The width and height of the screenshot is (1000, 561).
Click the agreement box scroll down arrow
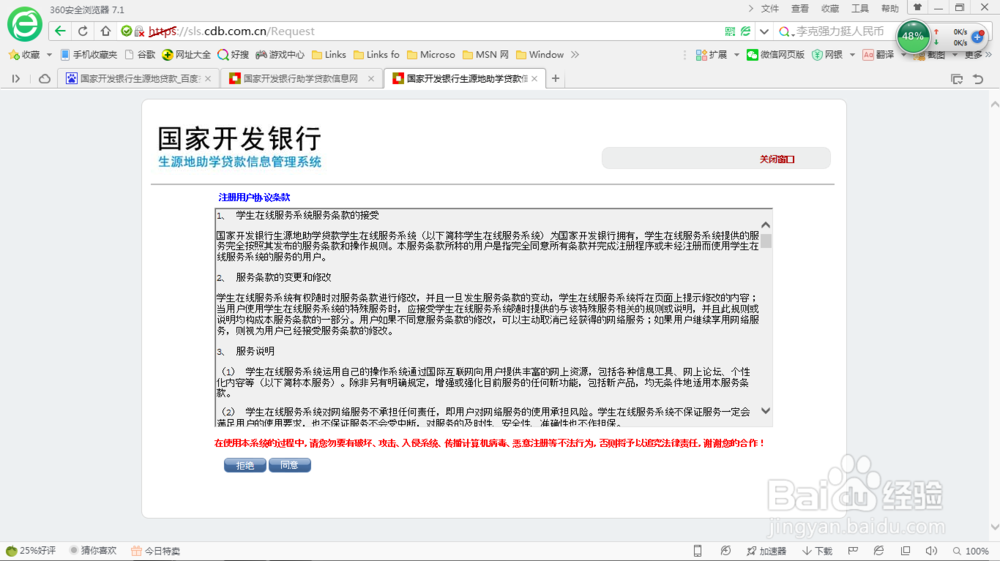766,411
